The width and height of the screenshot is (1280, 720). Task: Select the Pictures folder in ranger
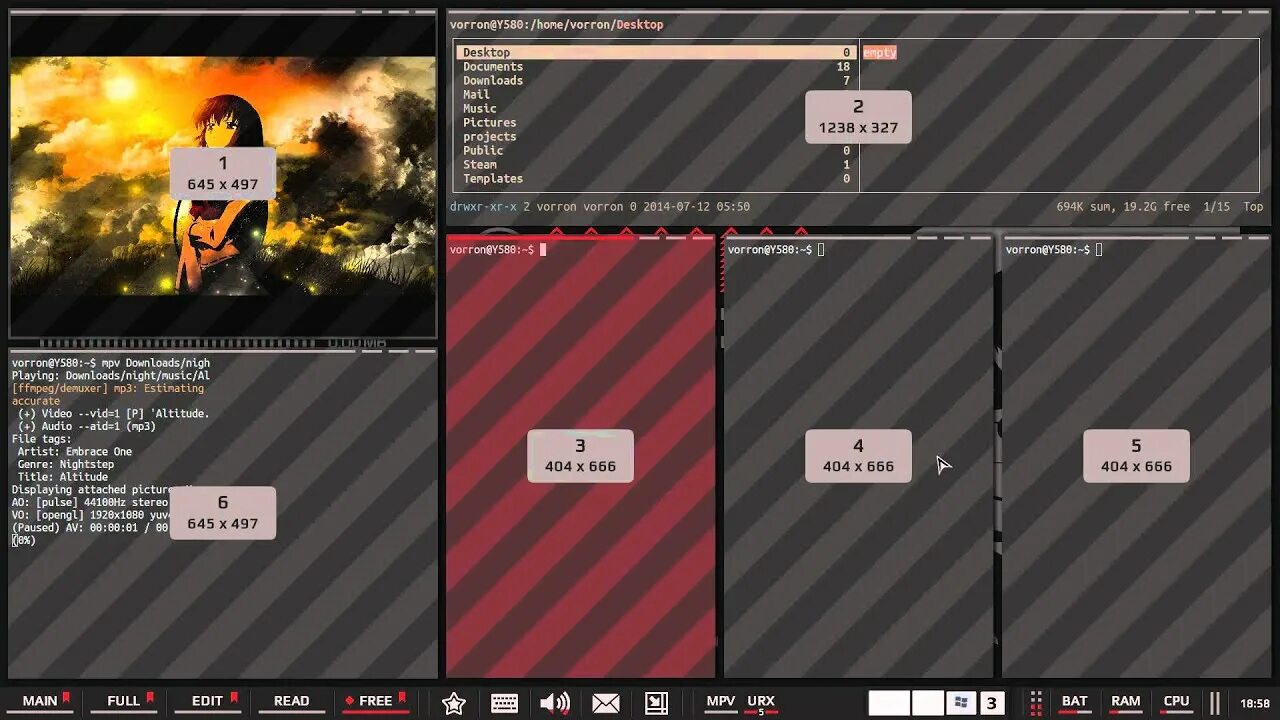[657, 122]
